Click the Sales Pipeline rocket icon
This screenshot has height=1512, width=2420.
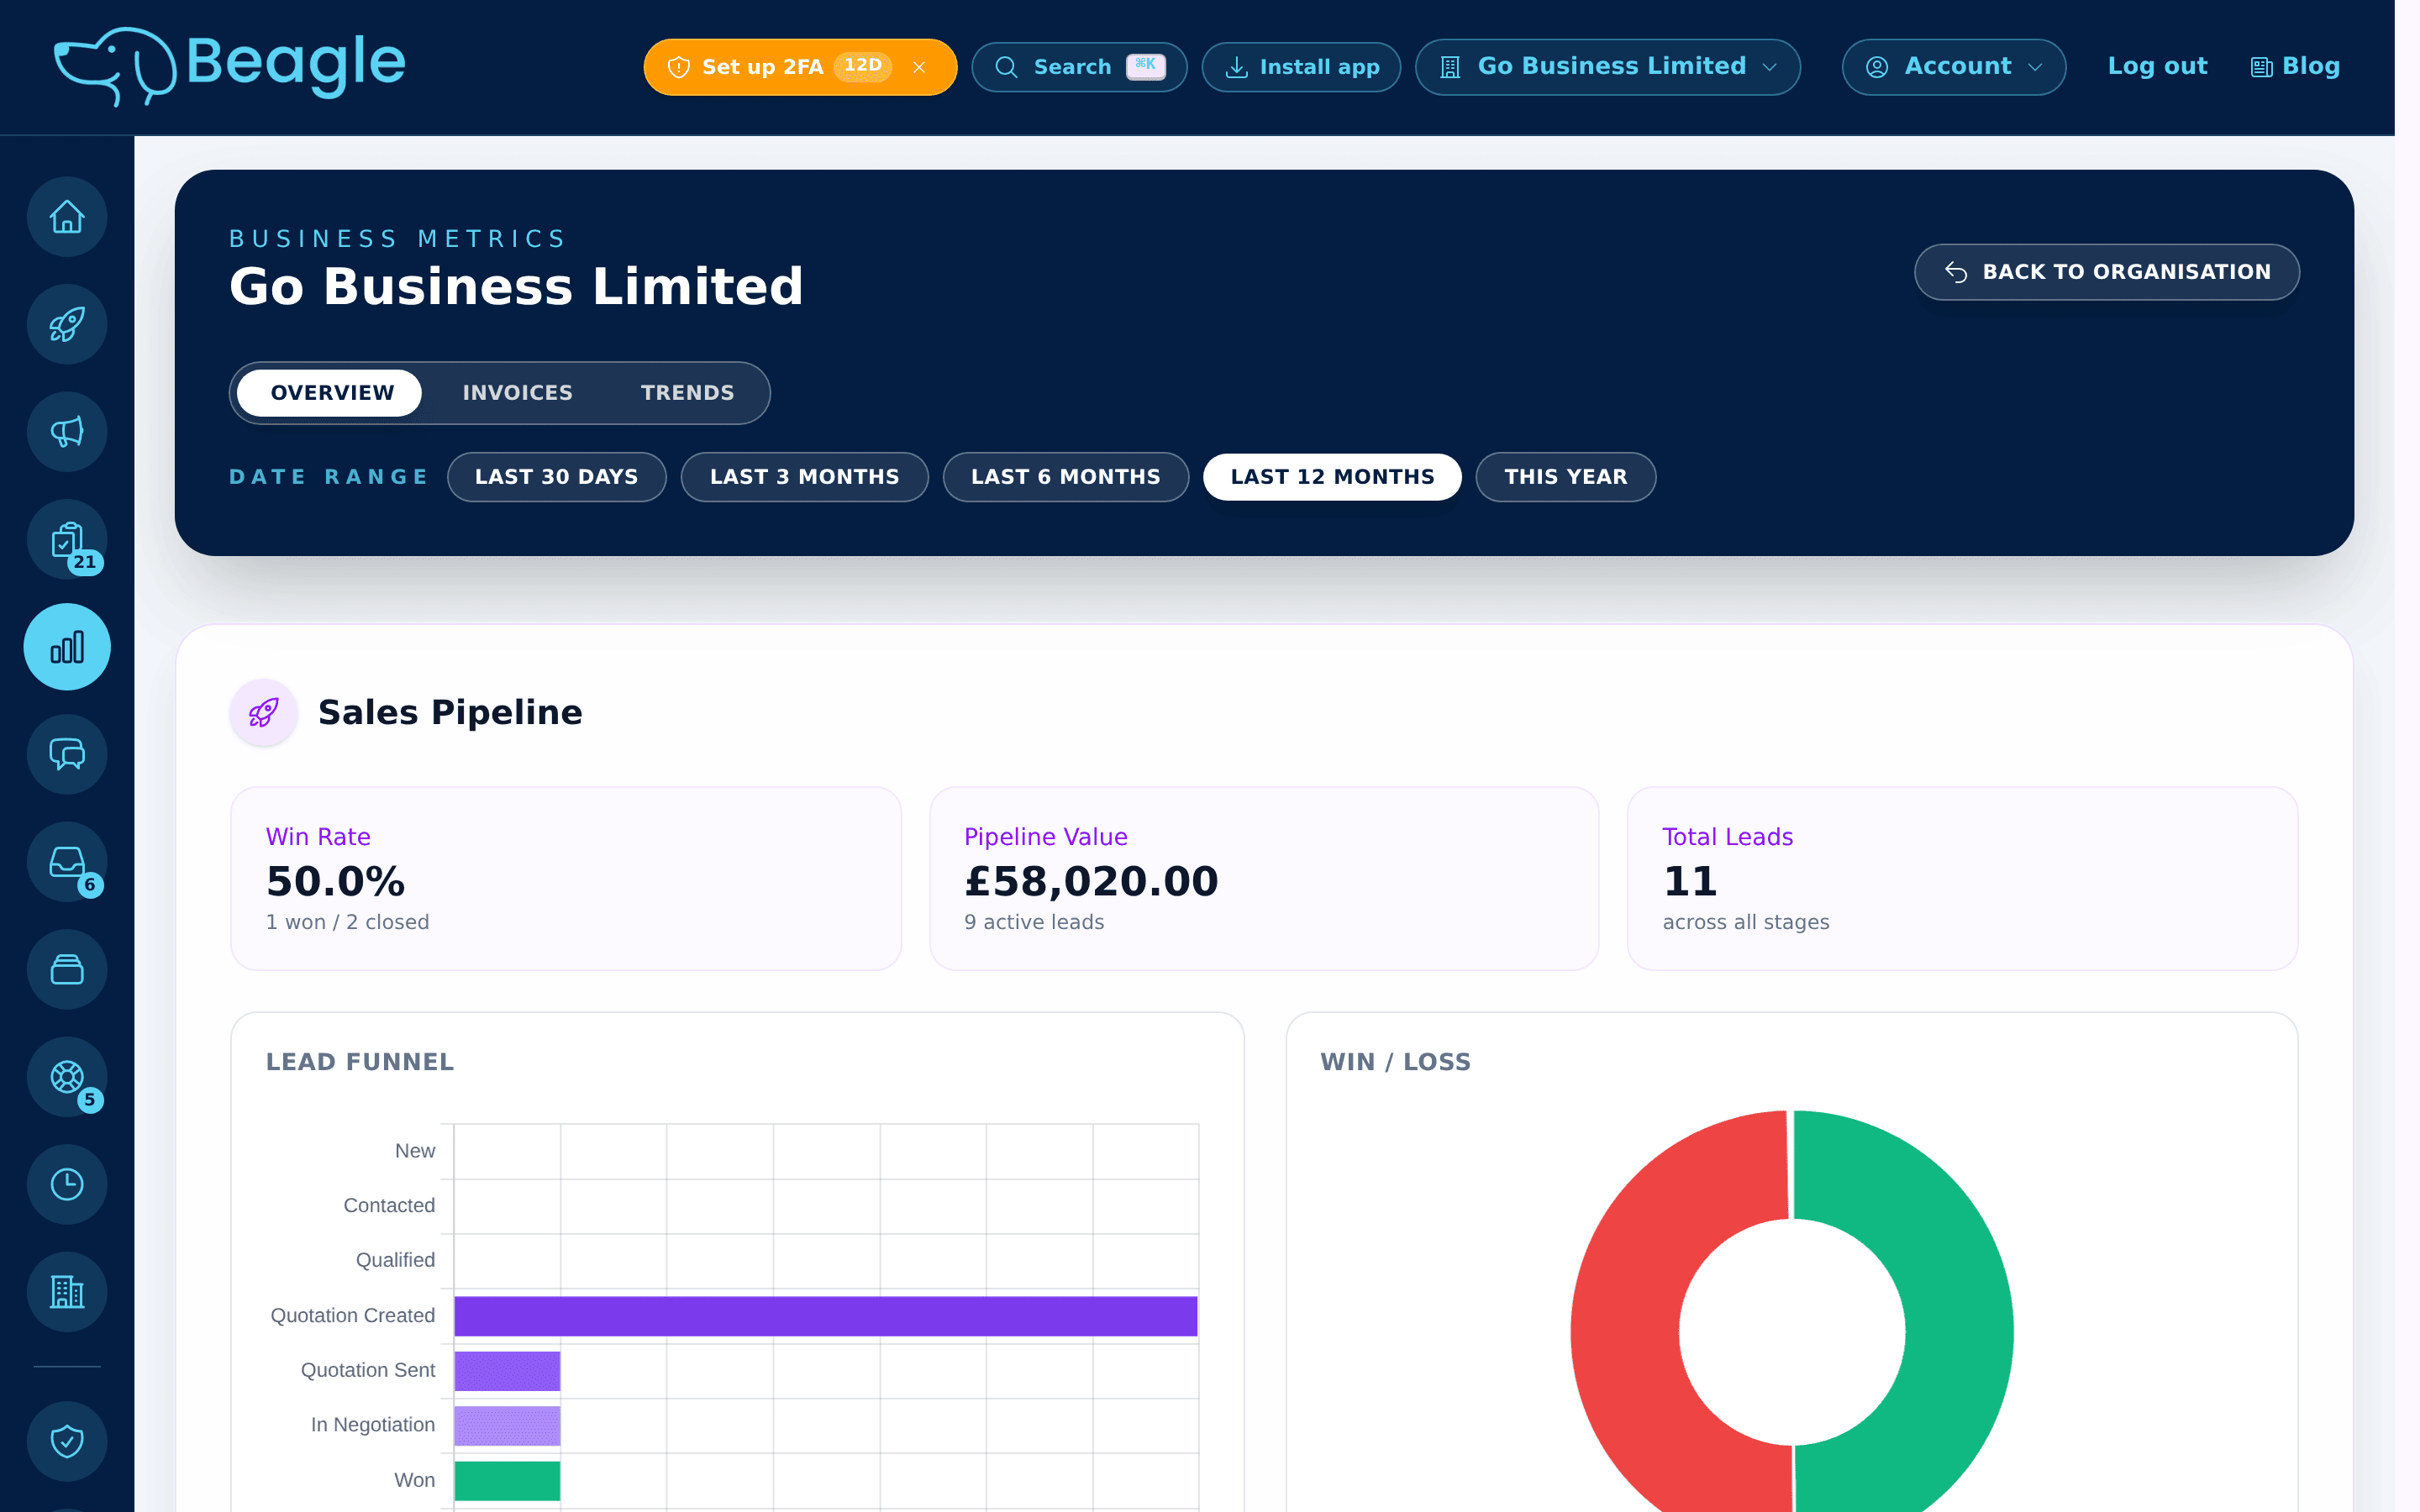264,712
